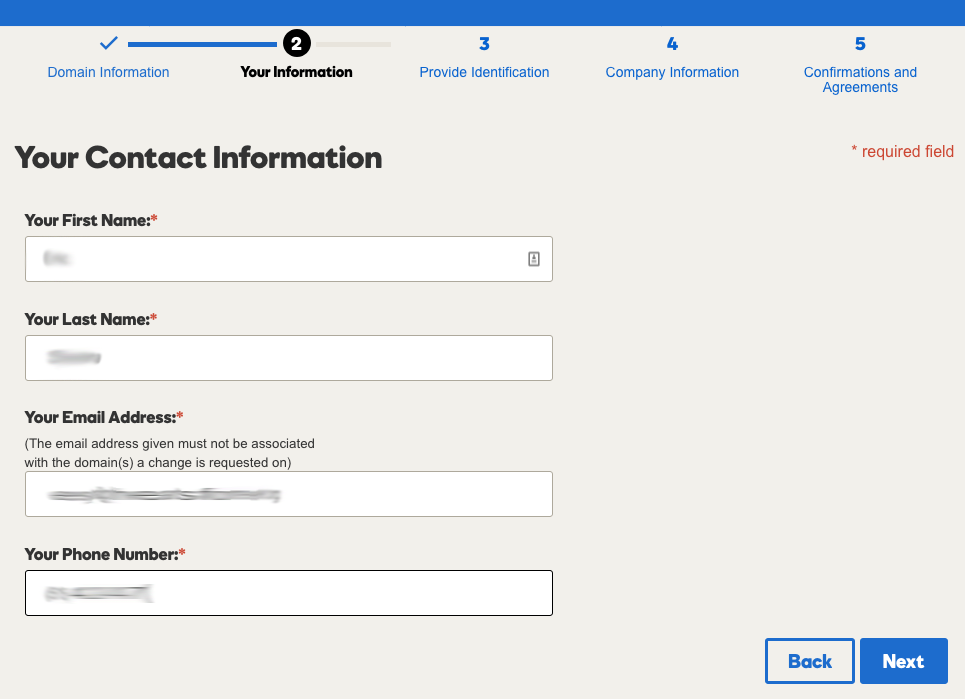Screen dimensions: 965x699
Task: Click the Your Contact Information heading
Action: (x=198, y=158)
